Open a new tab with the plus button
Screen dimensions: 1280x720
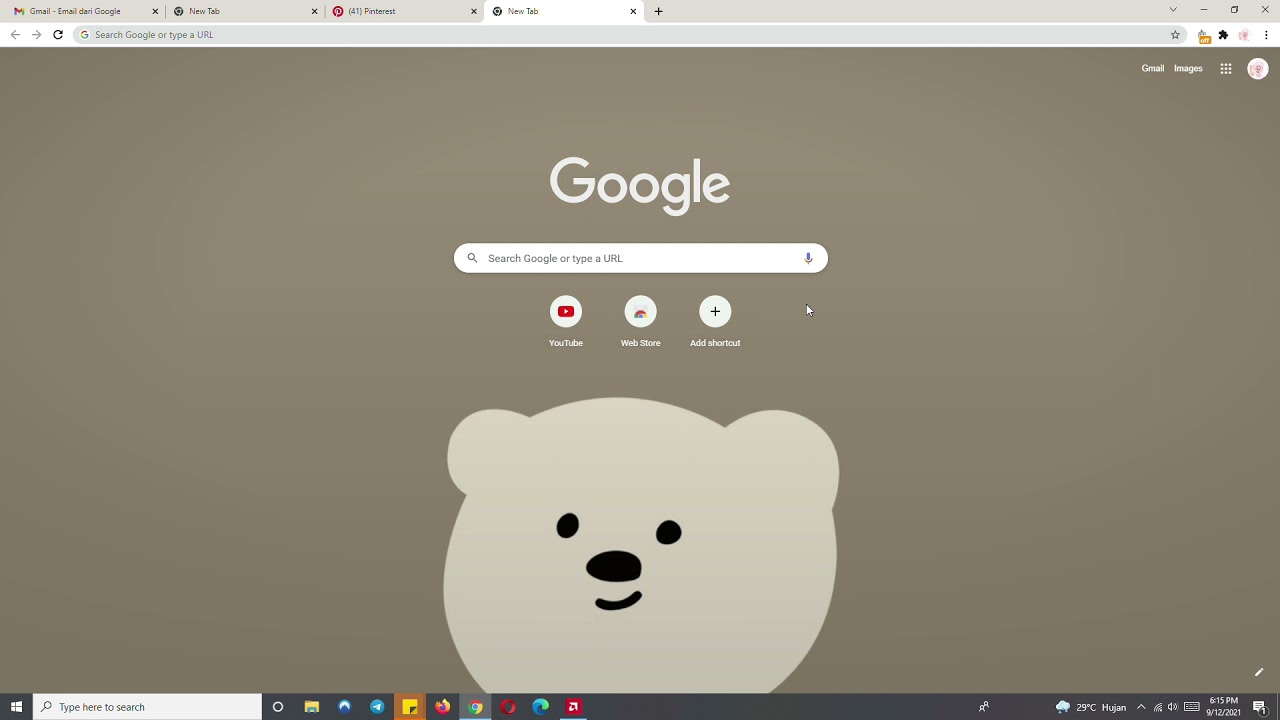658,11
